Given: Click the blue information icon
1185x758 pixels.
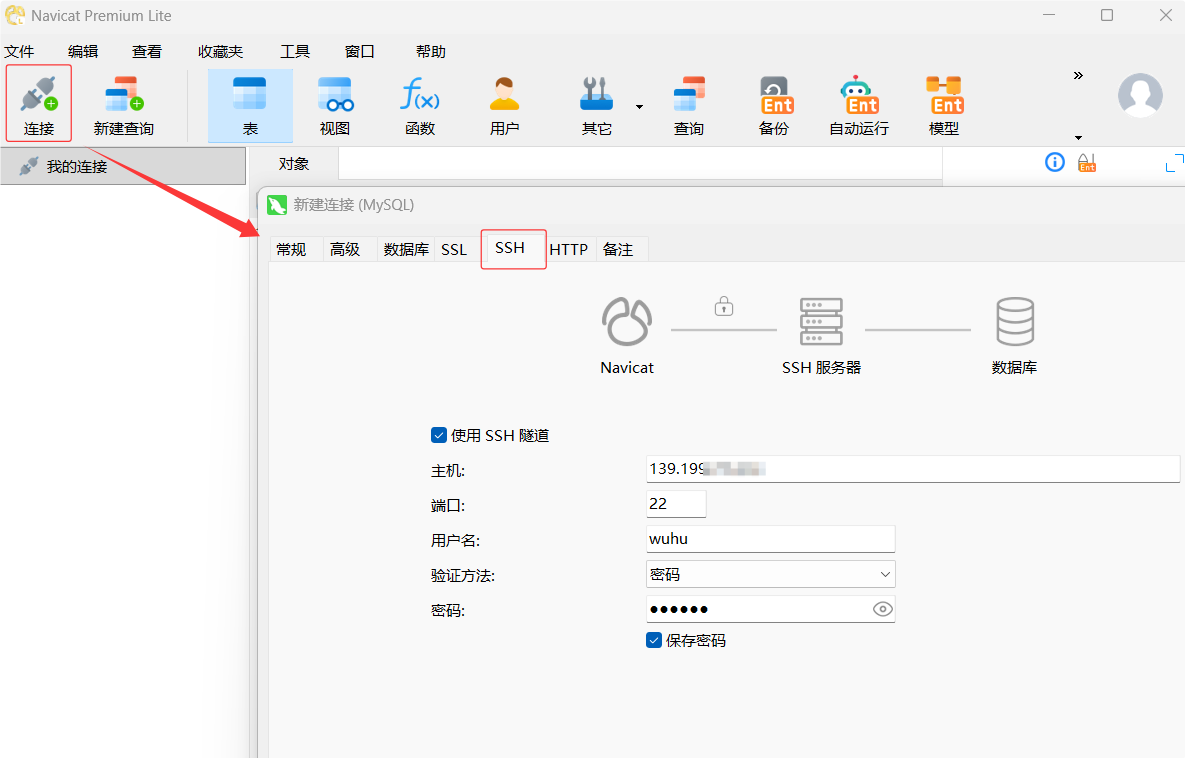Looking at the screenshot, I should click(1055, 162).
